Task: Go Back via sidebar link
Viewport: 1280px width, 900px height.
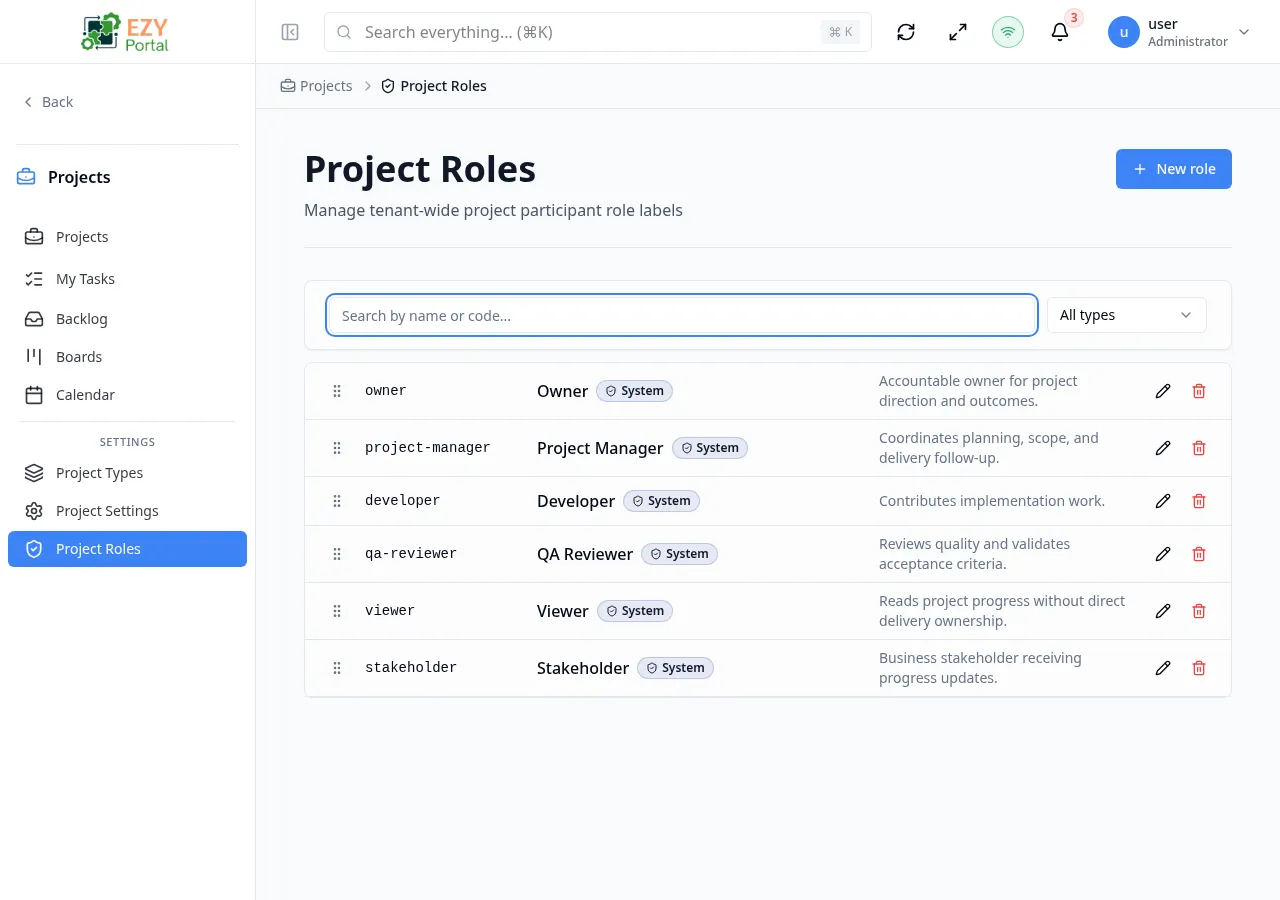Action: pyautogui.click(x=48, y=102)
